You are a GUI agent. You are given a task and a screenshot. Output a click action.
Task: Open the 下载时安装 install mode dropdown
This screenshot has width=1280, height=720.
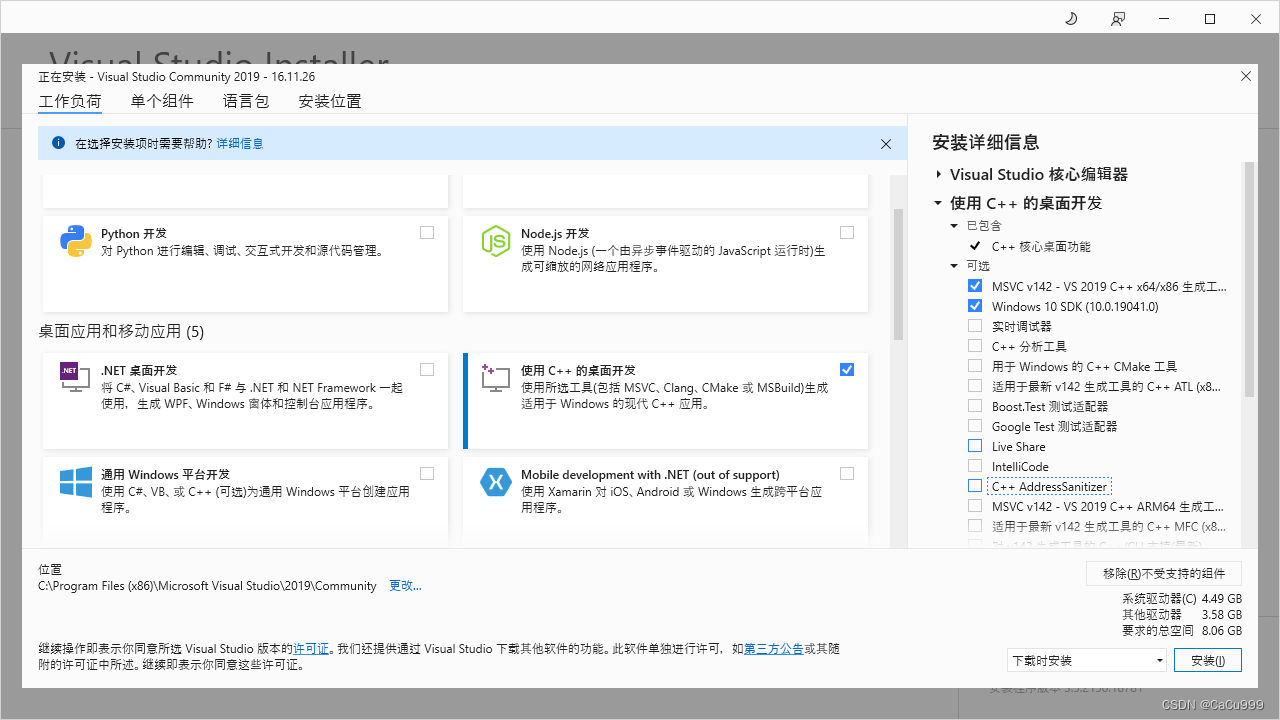[x=1087, y=660]
